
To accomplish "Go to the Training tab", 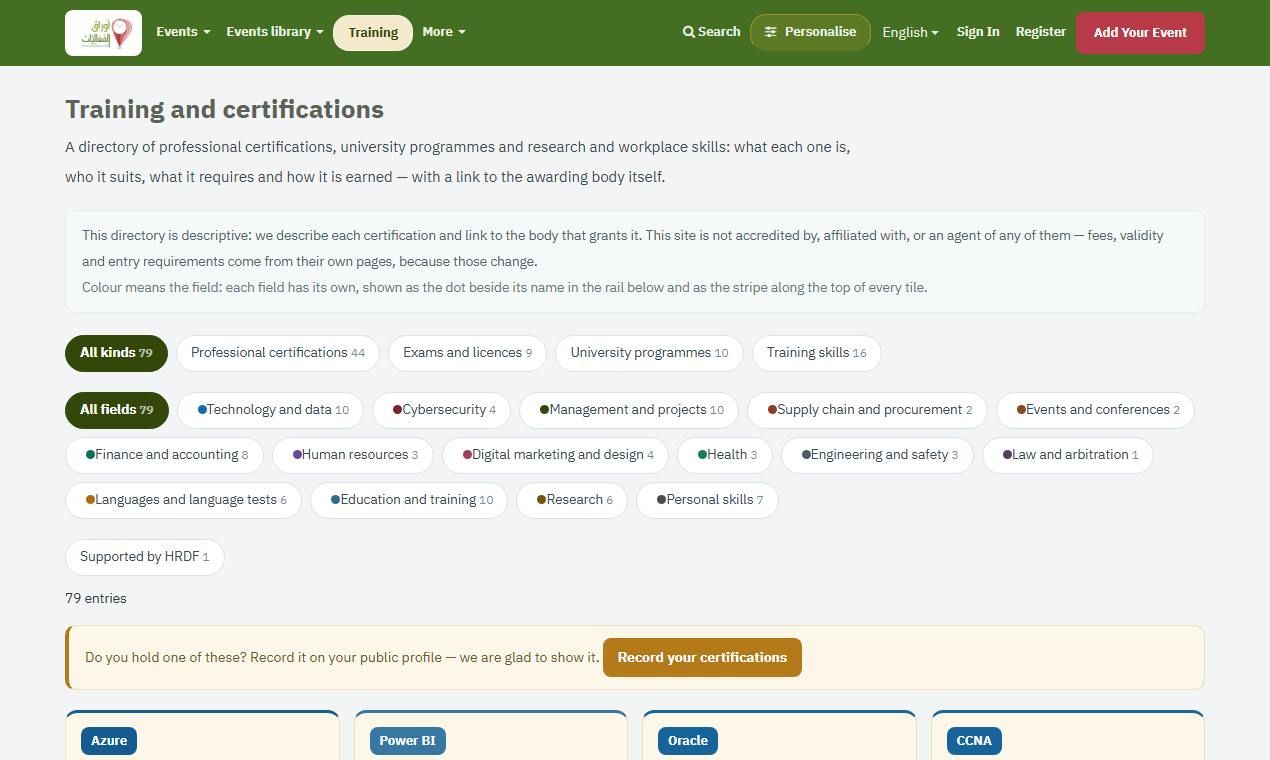I will point(373,32).
